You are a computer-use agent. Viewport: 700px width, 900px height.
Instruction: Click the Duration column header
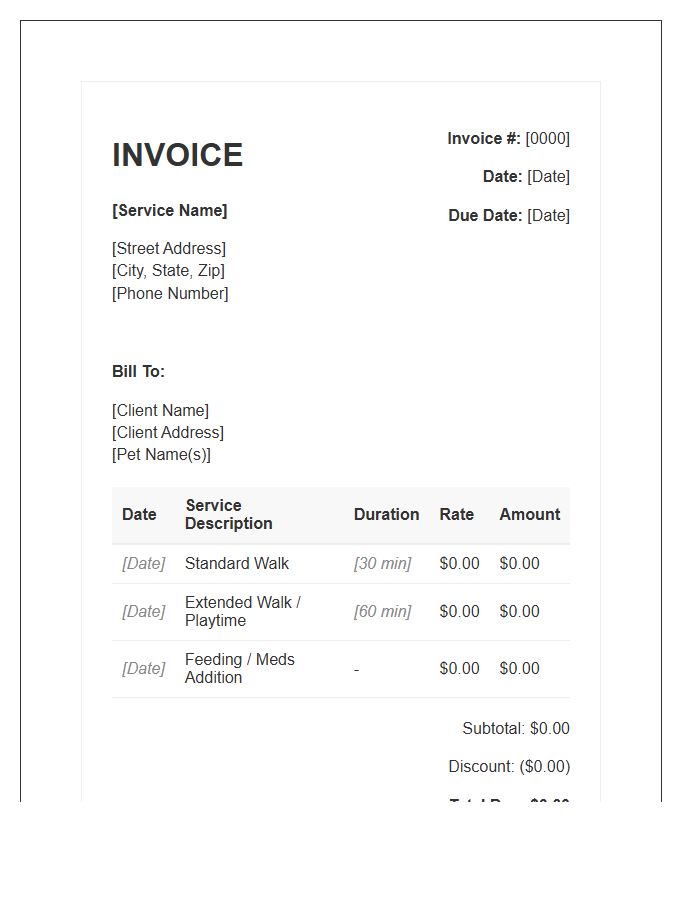[x=386, y=514]
